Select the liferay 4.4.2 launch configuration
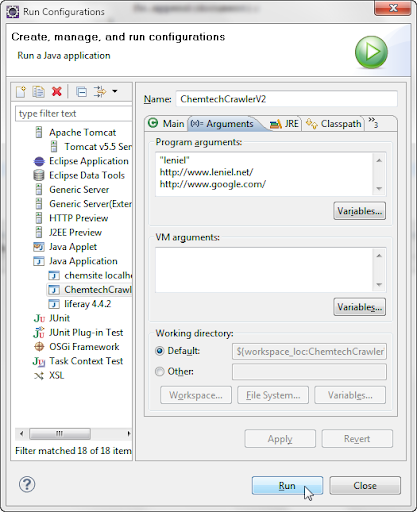Screen dimensions: 417x512 coord(80,304)
